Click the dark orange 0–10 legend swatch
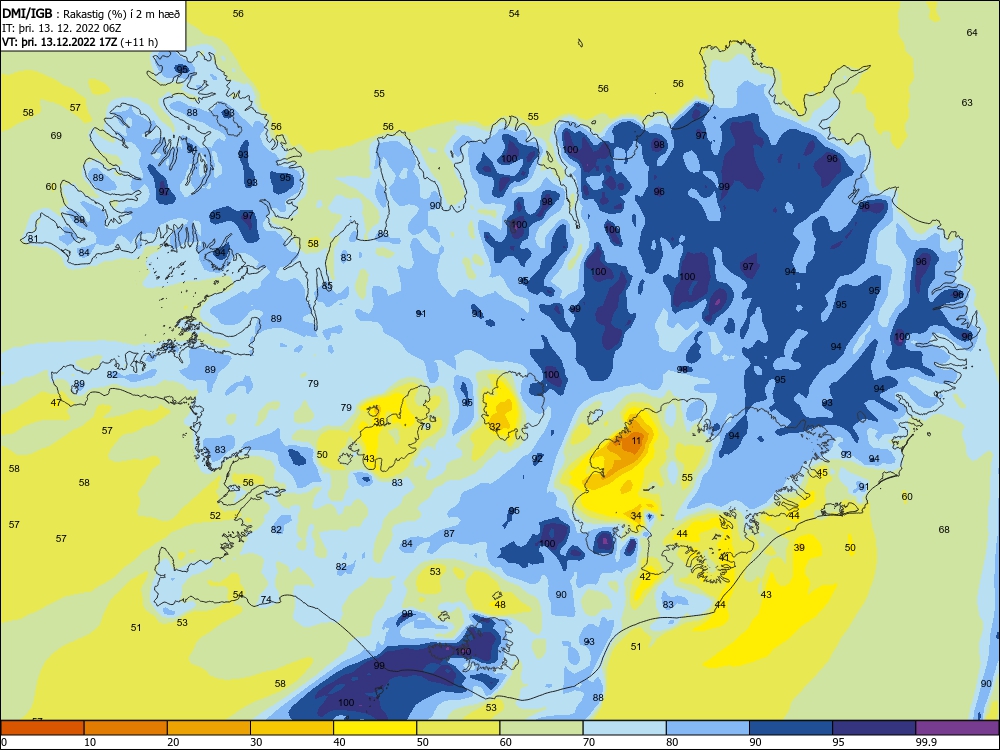 42,728
